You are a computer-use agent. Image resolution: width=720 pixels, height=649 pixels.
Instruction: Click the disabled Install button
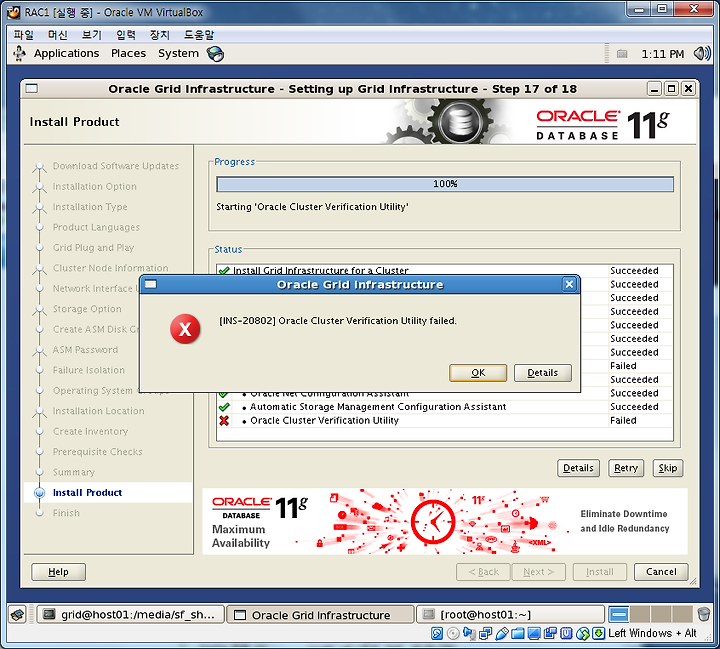[600, 572]
